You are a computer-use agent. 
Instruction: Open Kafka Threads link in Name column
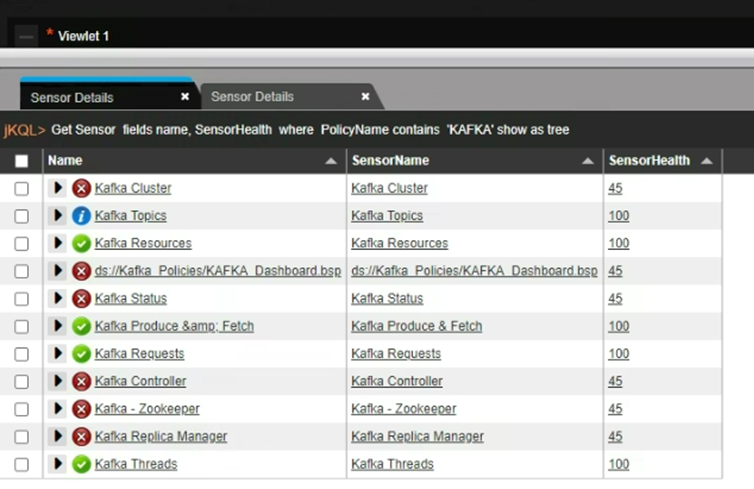pos(136,464)
